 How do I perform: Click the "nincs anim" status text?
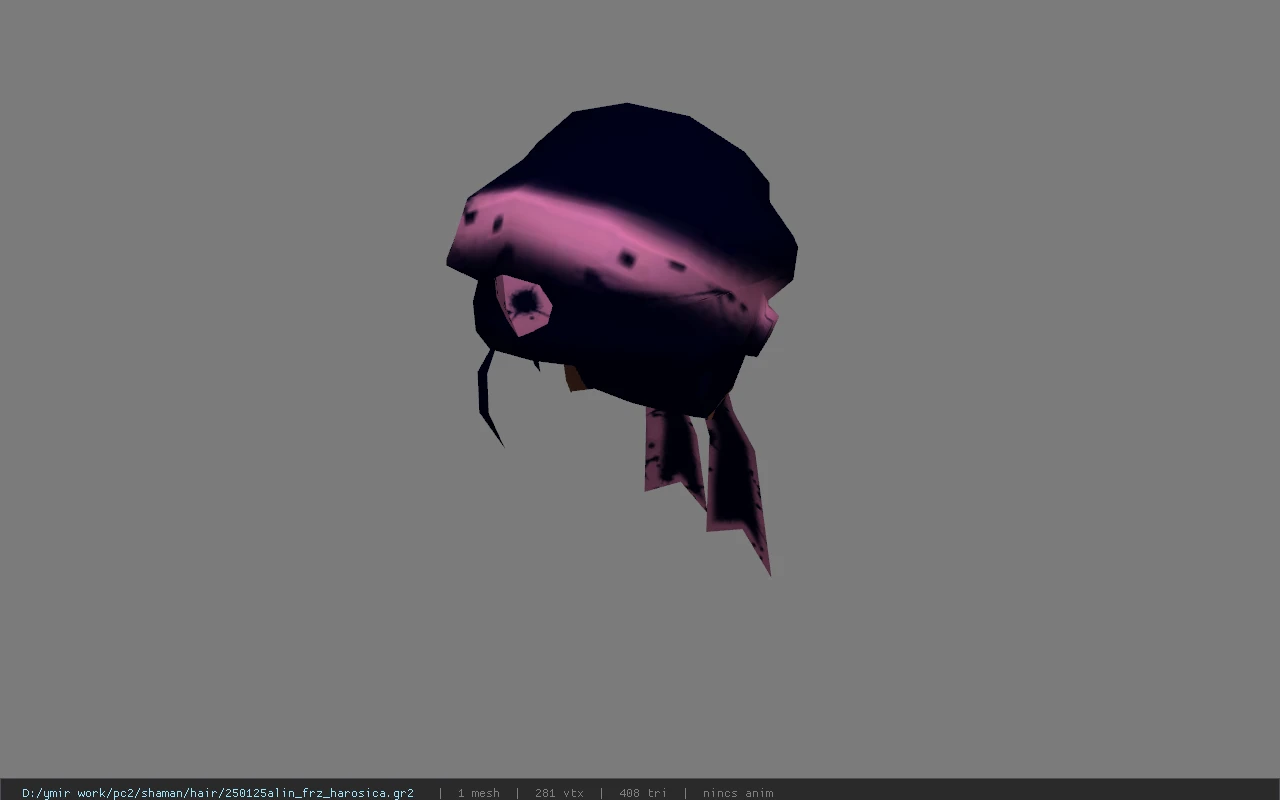[738, 793]
